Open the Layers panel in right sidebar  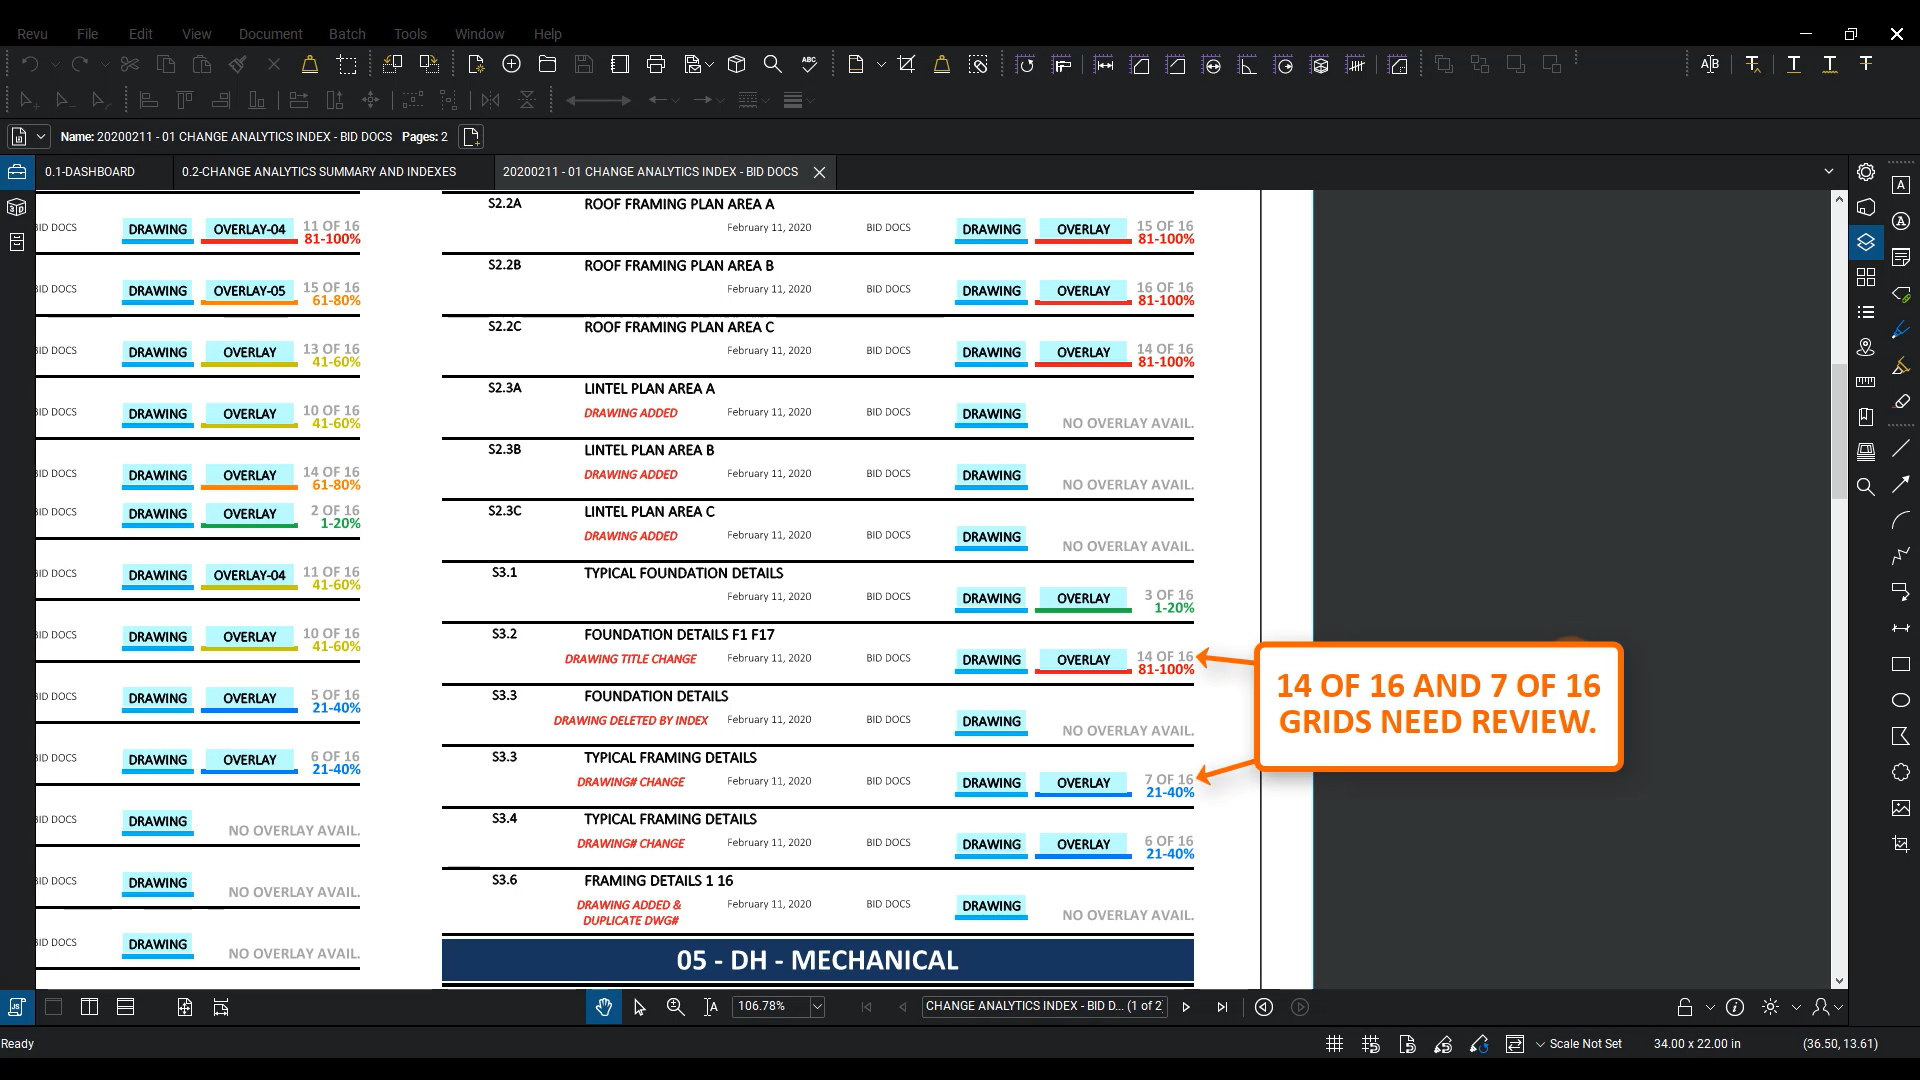point(1866,242)
